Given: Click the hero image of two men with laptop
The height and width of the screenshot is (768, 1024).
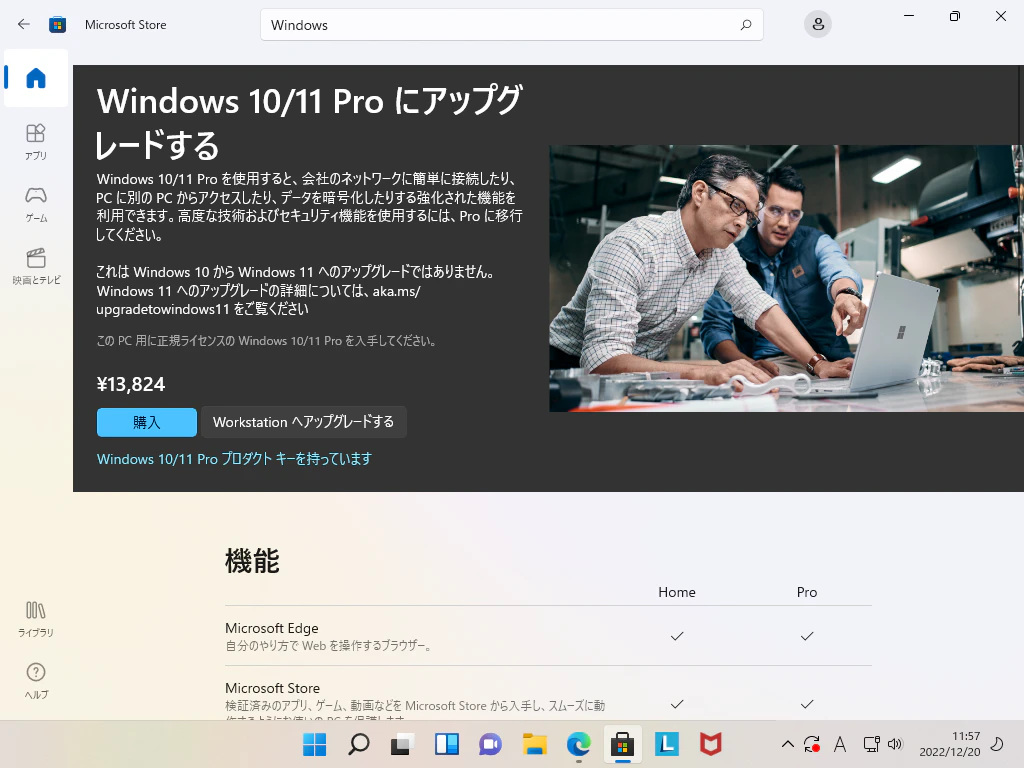Looking at the screenshot, I should coord(786,278).
